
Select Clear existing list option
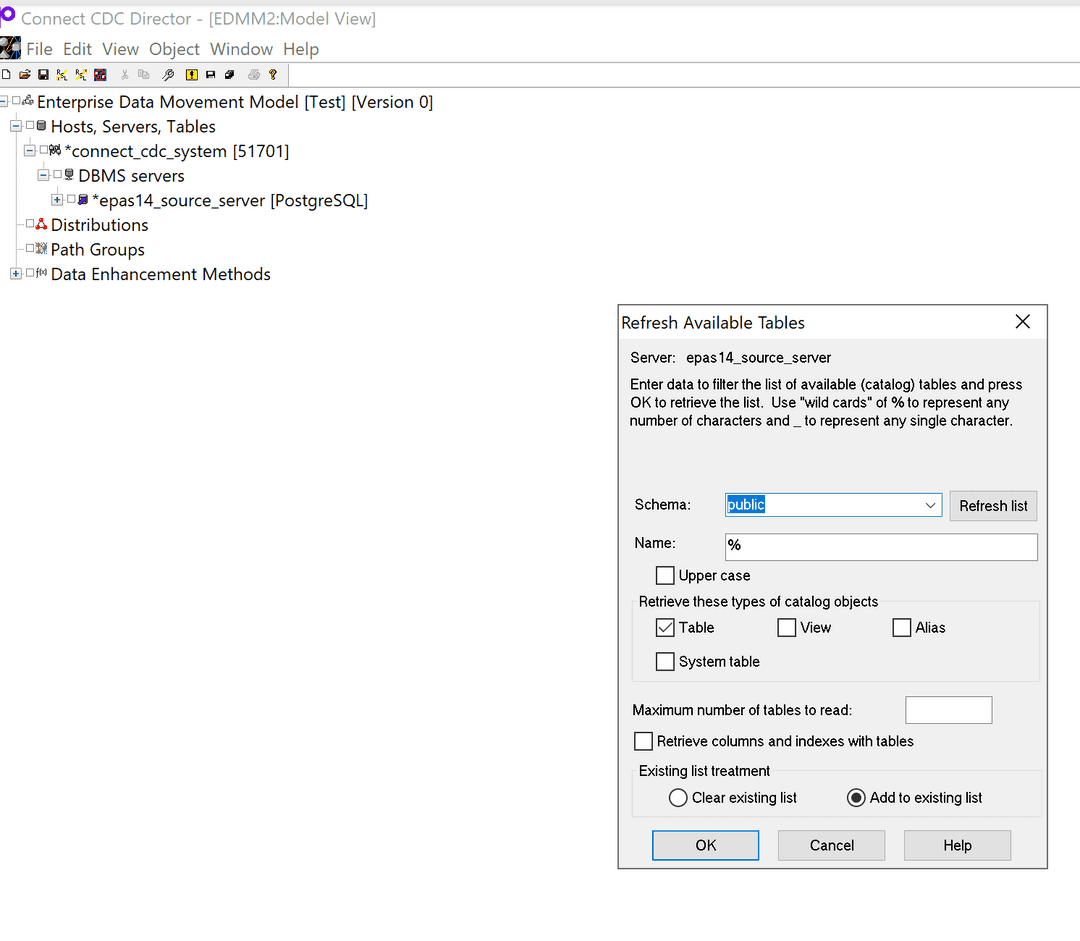(678, 797)
